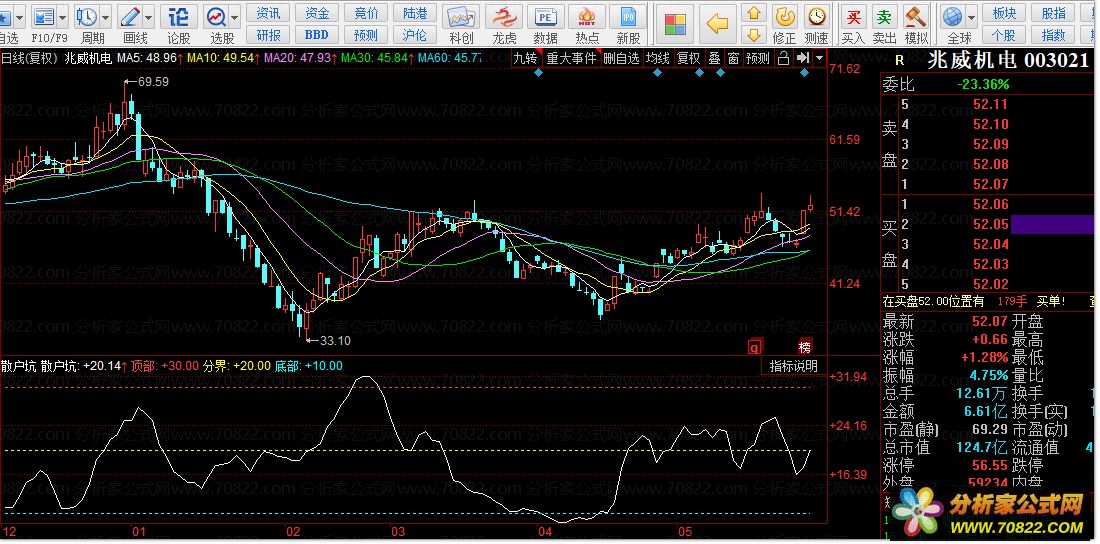Select the 画线 pencil drawing tool
The height and width of the screenshot is (544, 1100).
pos(130,16)
